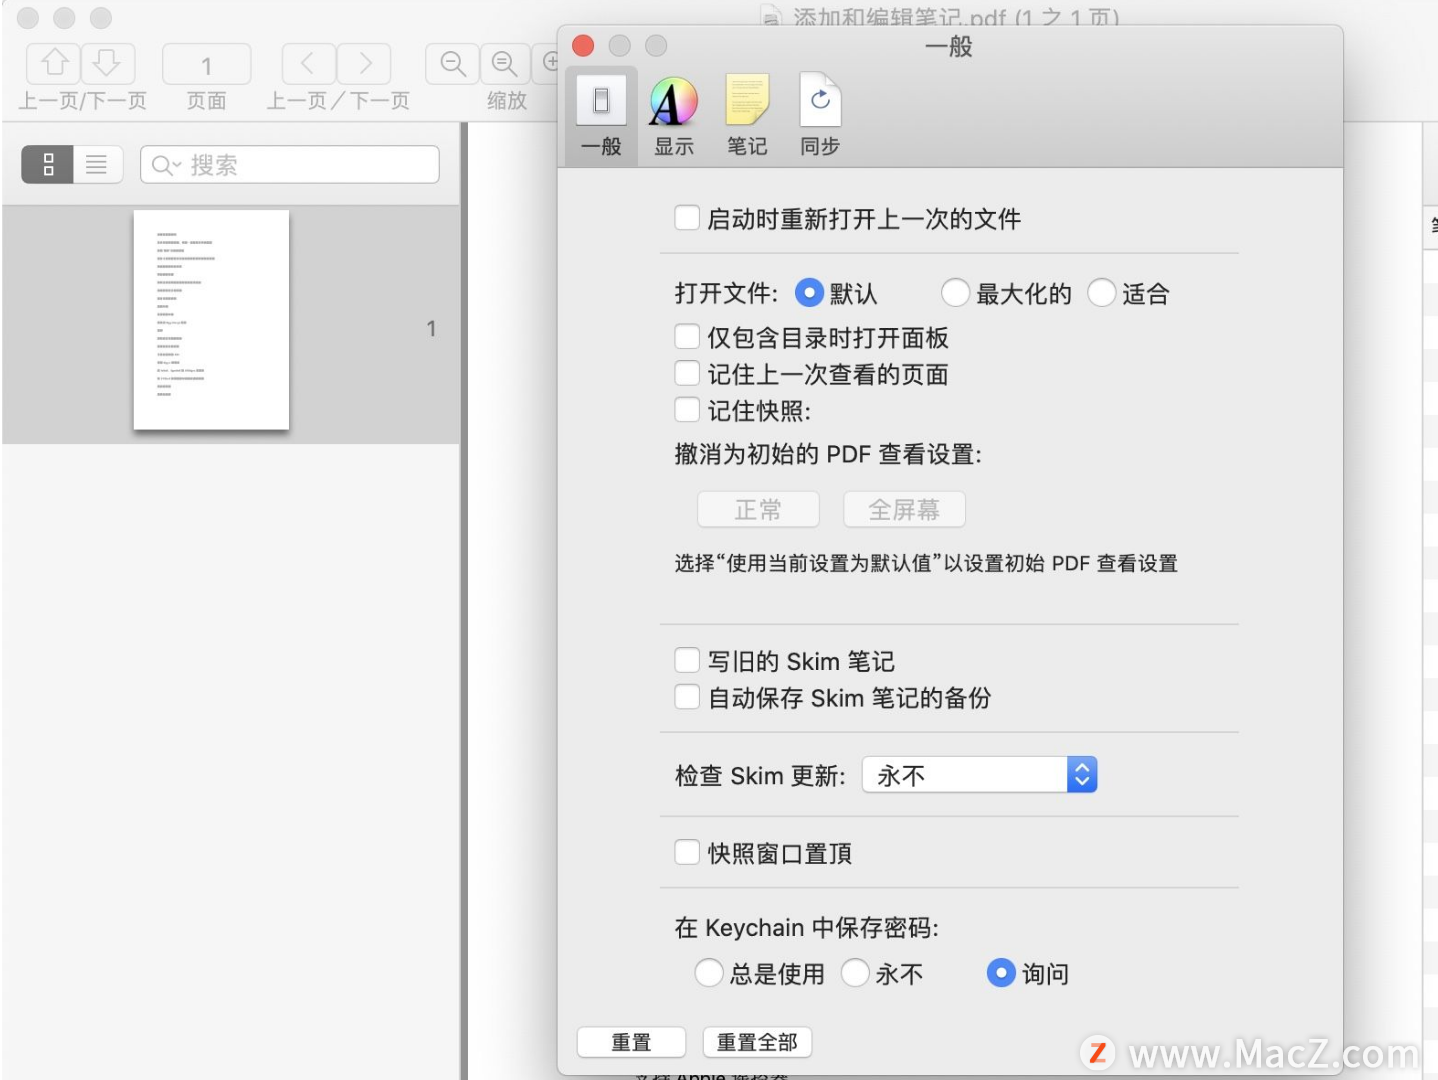Click the 全屏幕 button
1438x1080 pixels.
point(904,510)
